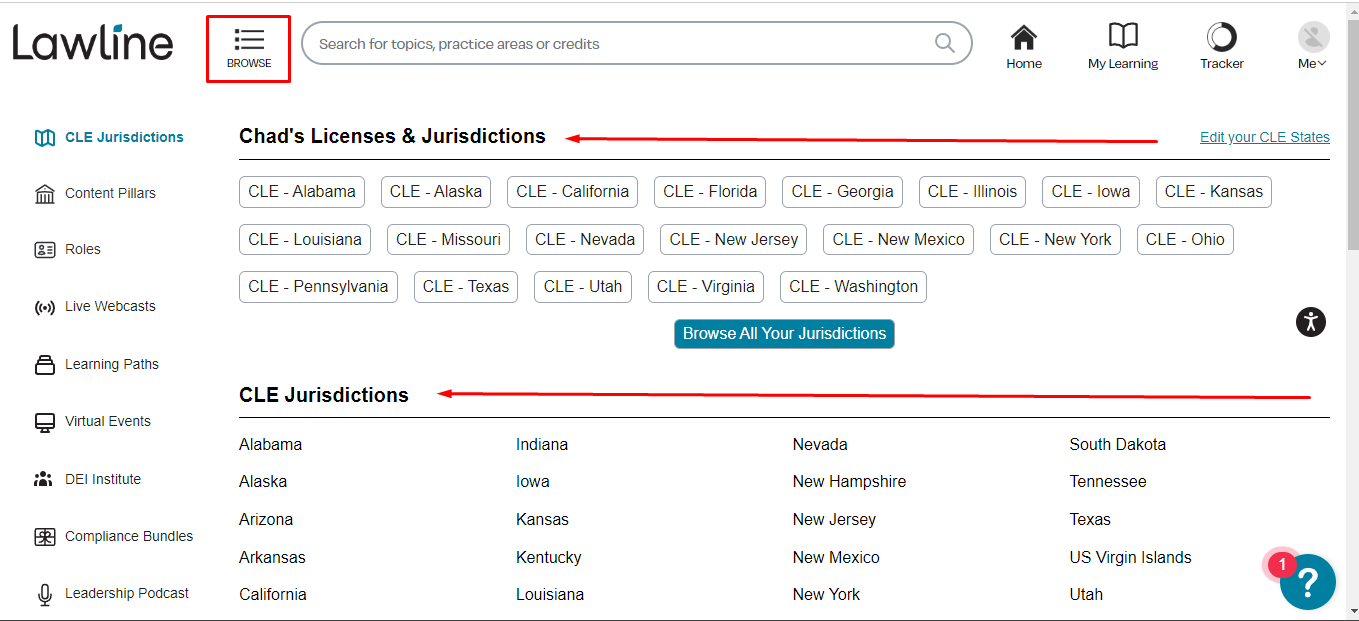Image resolution: width=1359 pixels, height=621 pixels.
Task: Open Leadership Podcast from sidebar
Action: [x=126, y=593]
